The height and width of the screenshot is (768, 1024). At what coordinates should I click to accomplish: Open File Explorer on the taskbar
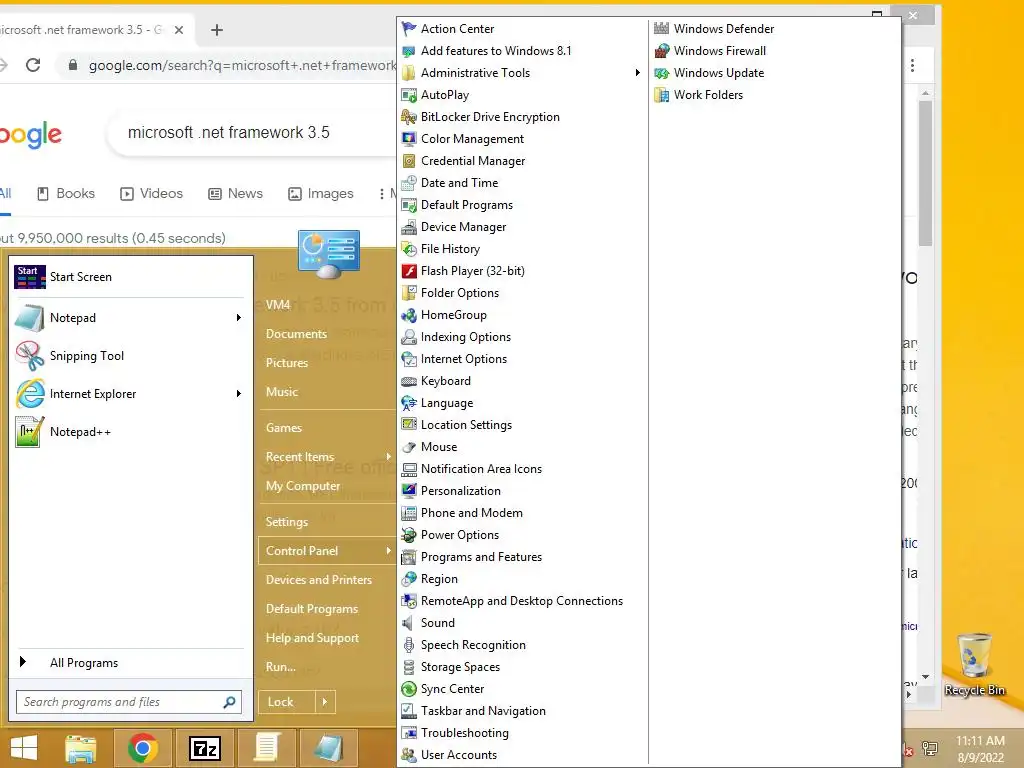81,748
